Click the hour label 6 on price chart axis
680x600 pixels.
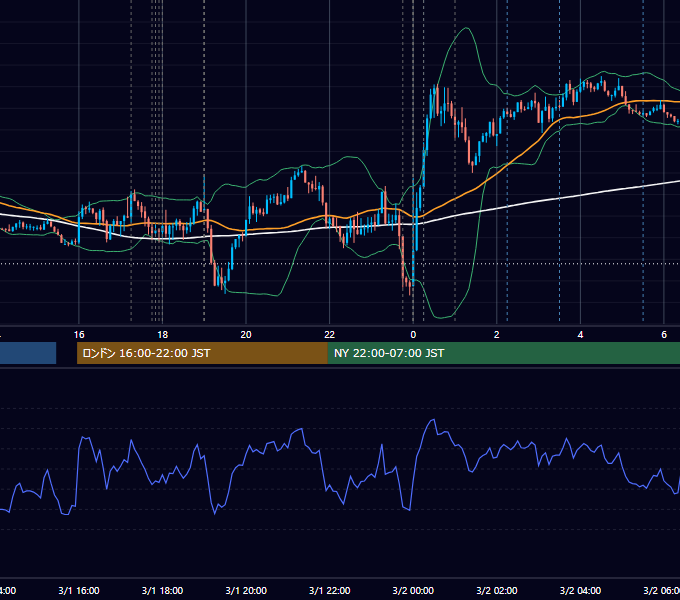tap(664, 335)
